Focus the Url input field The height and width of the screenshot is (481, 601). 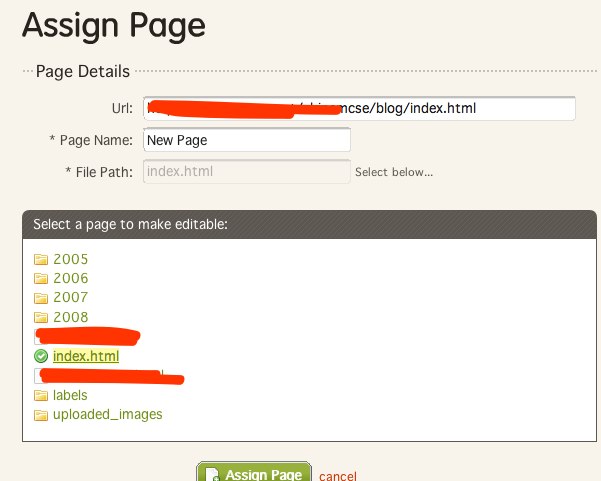click(x=360, y=108)
